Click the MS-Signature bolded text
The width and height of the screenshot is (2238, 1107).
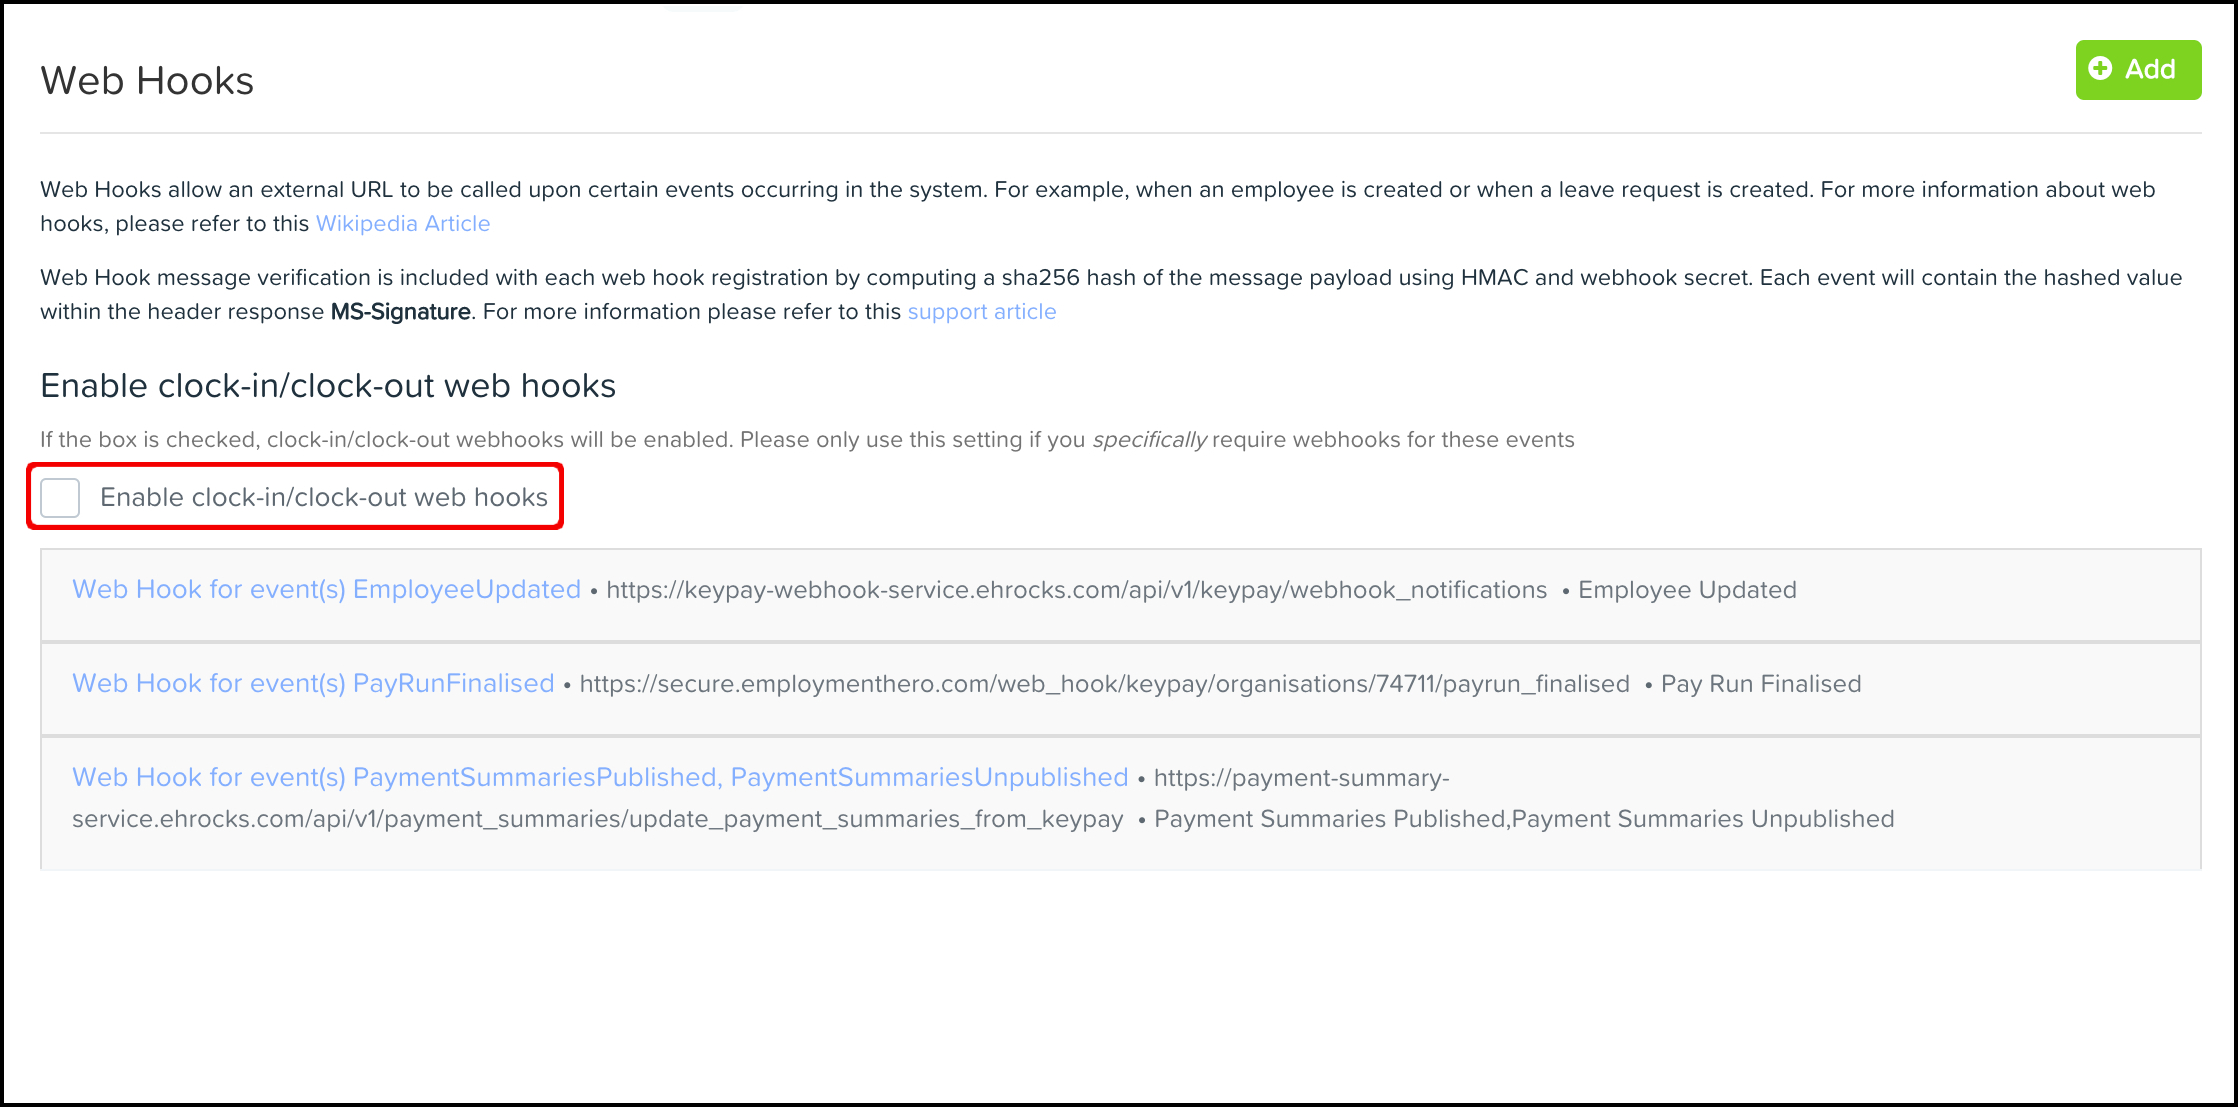coord(402,311)
